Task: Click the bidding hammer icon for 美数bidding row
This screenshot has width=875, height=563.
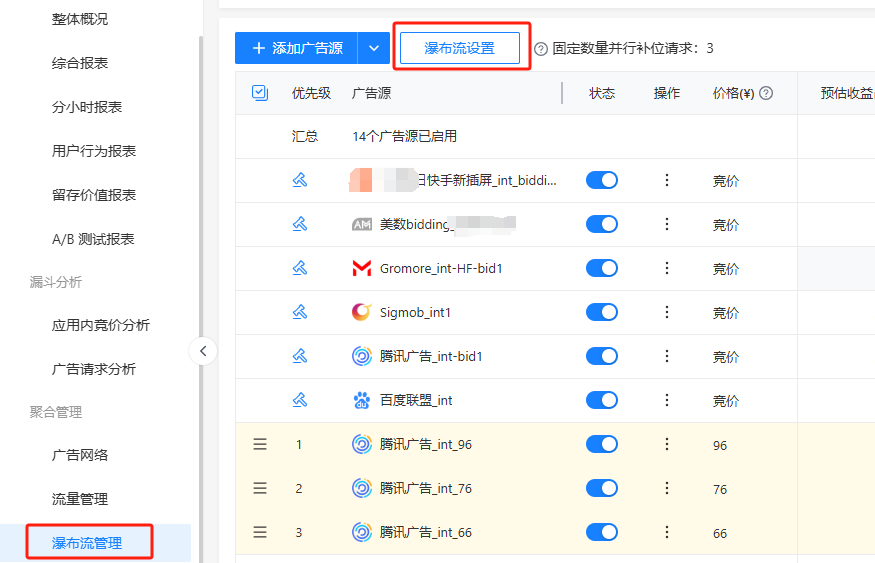Action: click(299, 224)
